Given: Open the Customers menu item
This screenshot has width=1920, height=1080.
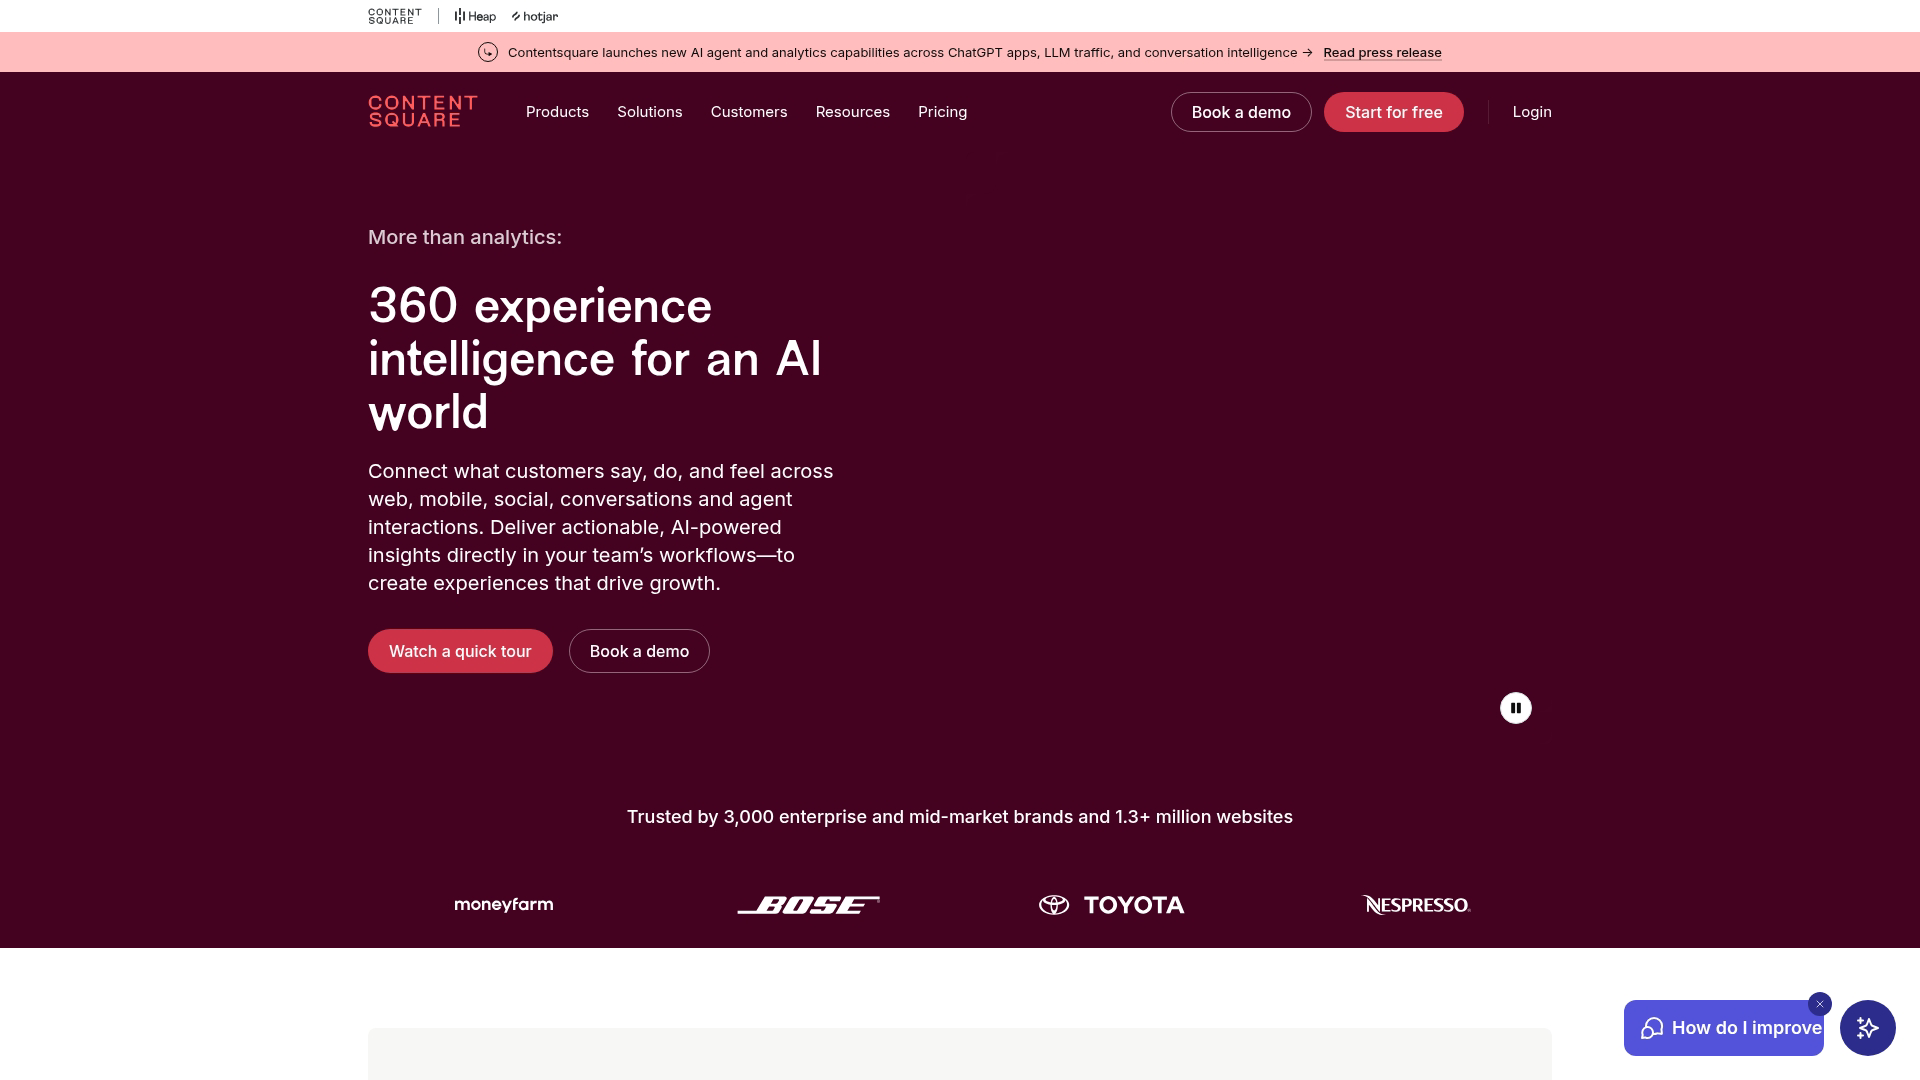Looking at the screenshot, I should click(x=748, y=112).
